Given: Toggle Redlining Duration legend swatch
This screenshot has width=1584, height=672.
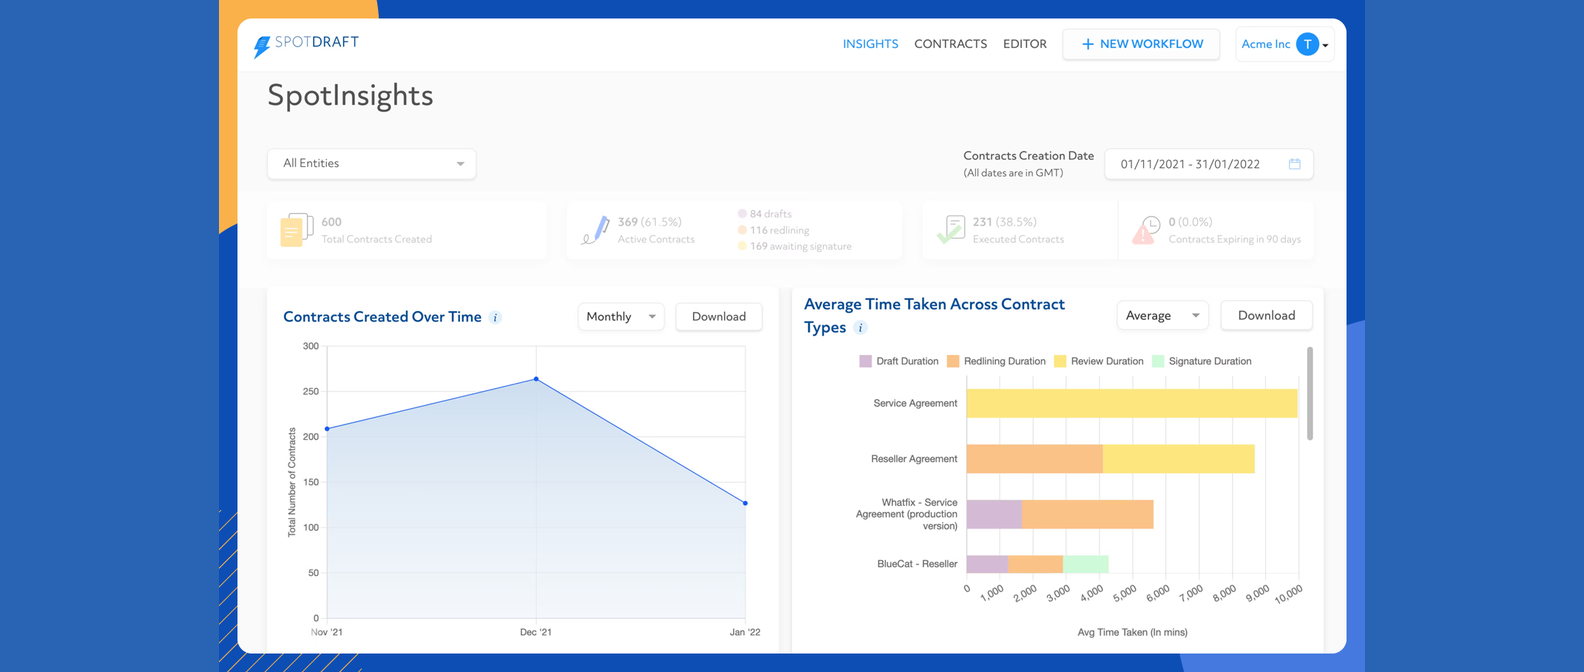Looking at the screenshot, I should pos(953,361).
